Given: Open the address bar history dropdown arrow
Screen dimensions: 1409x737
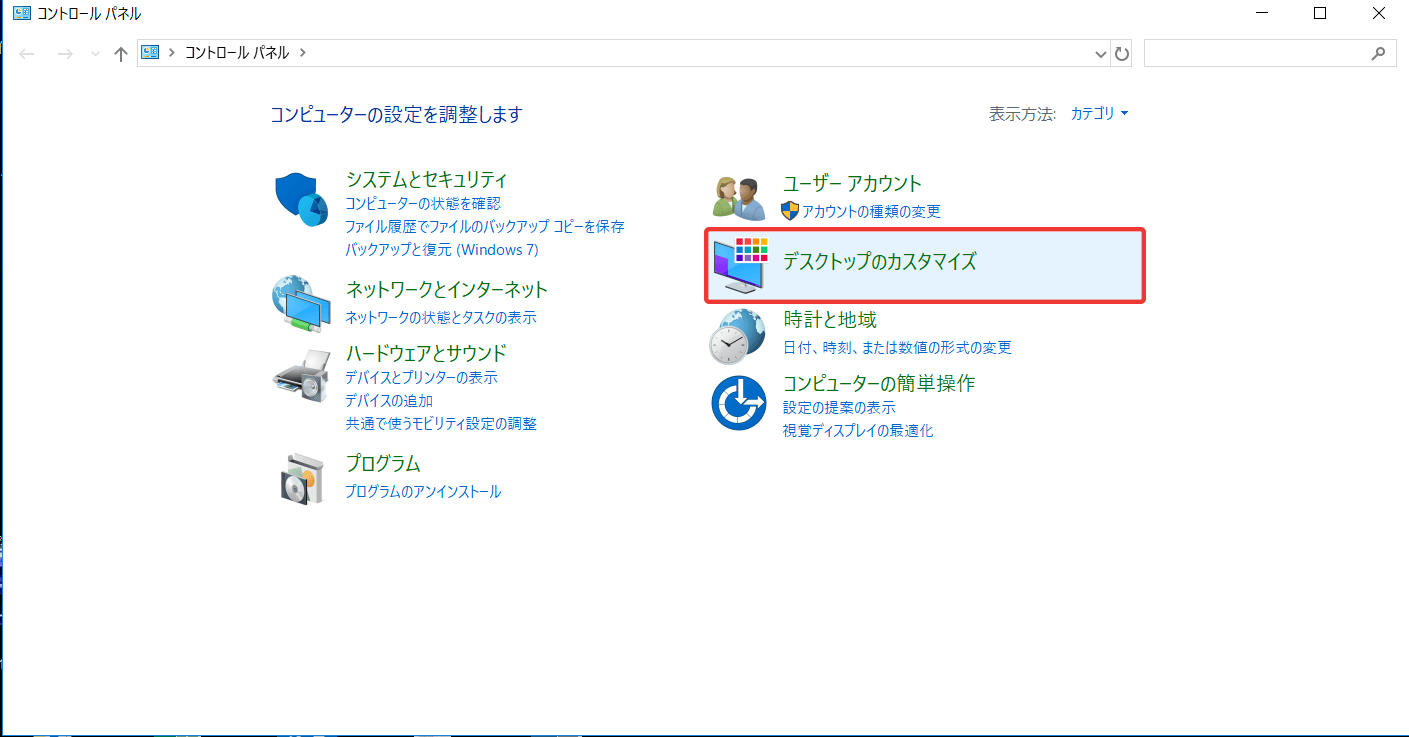Looking at the screenshot, I should [x=1101, y=54].
